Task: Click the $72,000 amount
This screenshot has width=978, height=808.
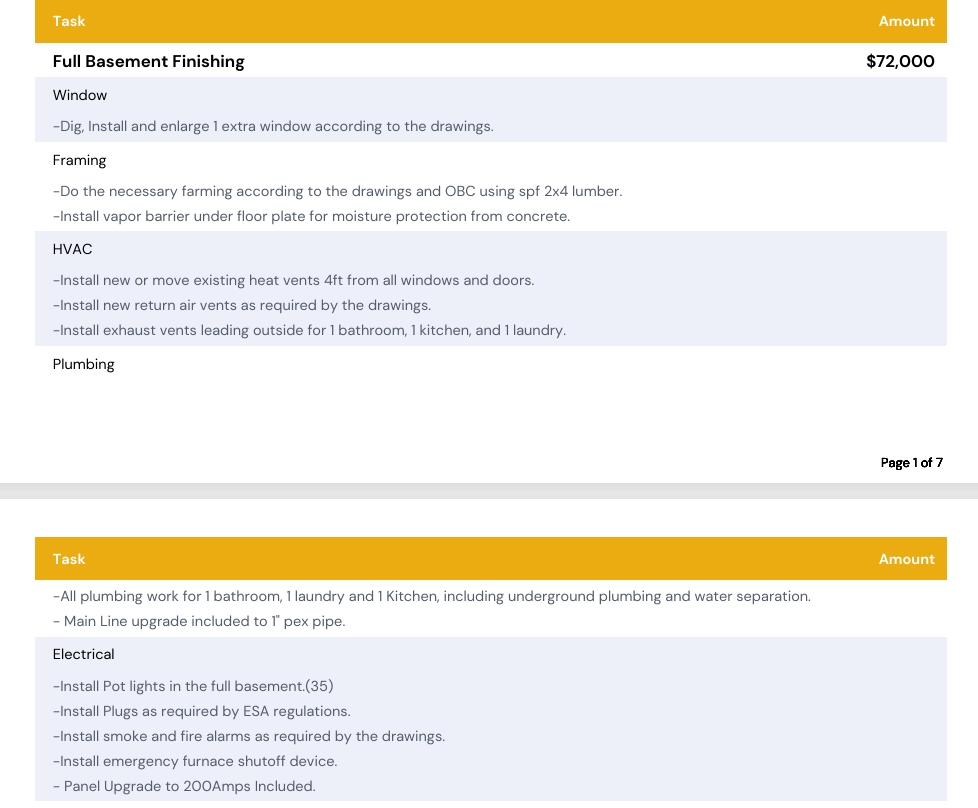Action: [x=900, y=61]
